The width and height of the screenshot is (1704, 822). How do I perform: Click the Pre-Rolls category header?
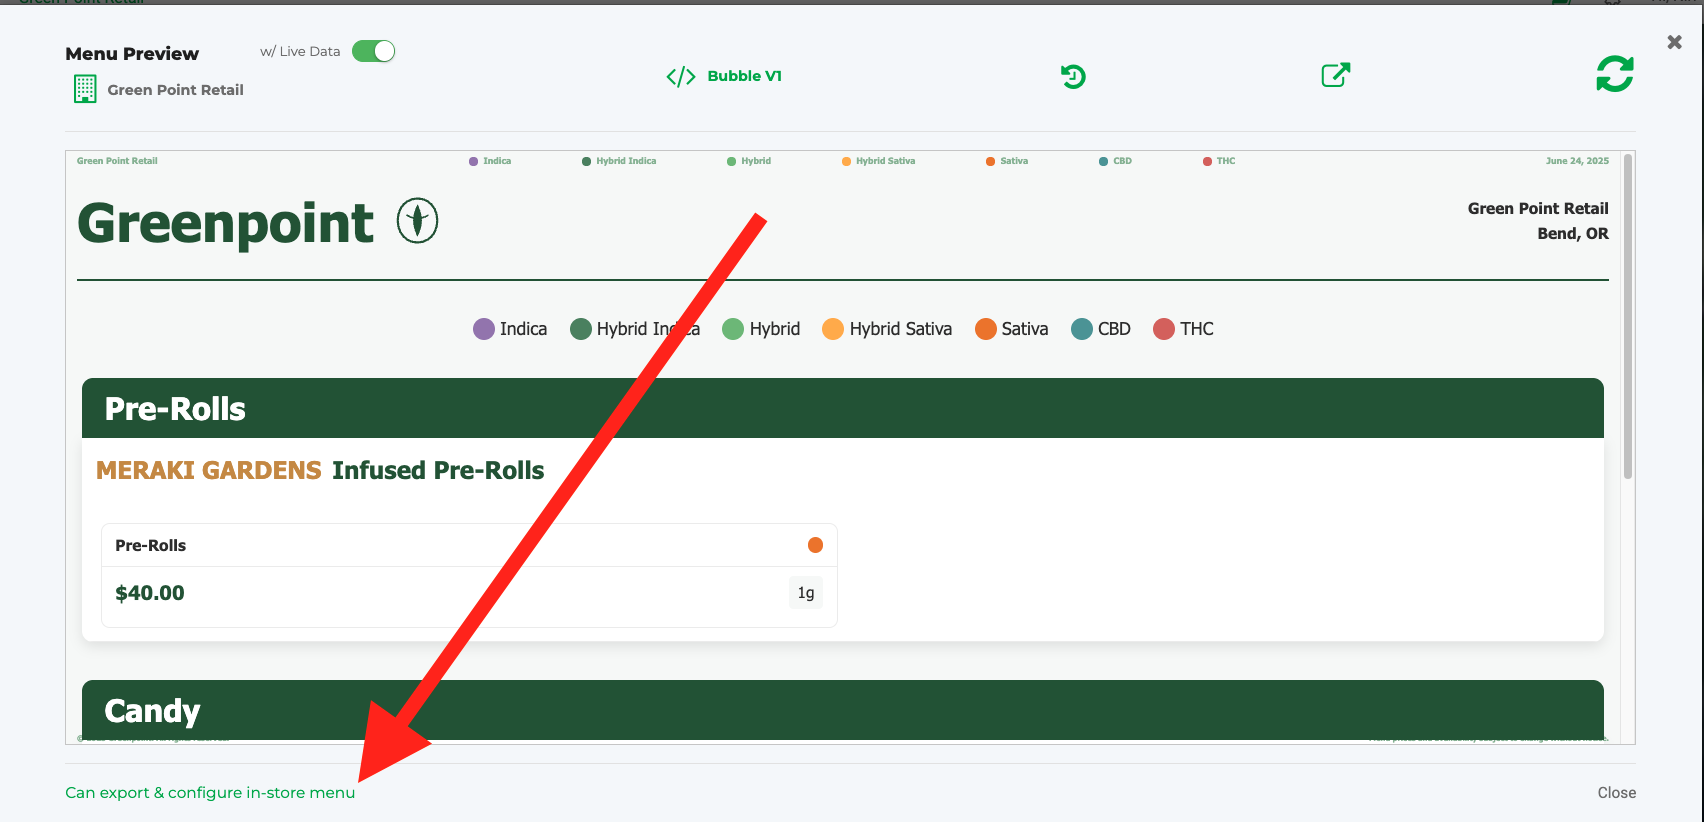843,408
